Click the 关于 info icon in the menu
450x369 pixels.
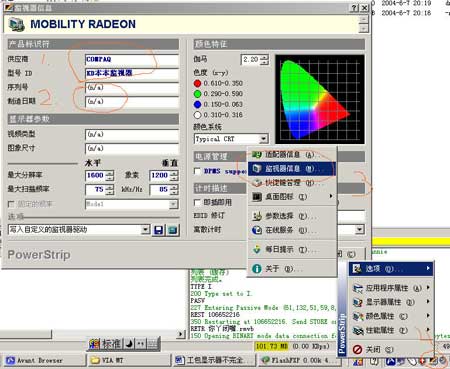(257, 269)
